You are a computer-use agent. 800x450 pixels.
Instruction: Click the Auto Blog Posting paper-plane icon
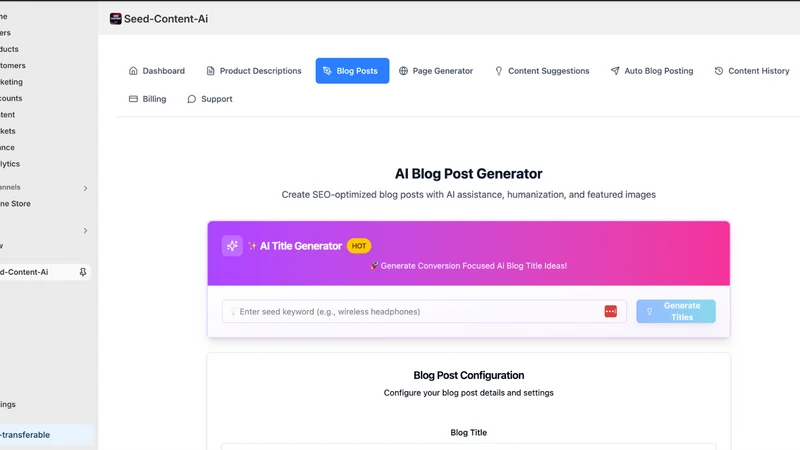(615, 71)
